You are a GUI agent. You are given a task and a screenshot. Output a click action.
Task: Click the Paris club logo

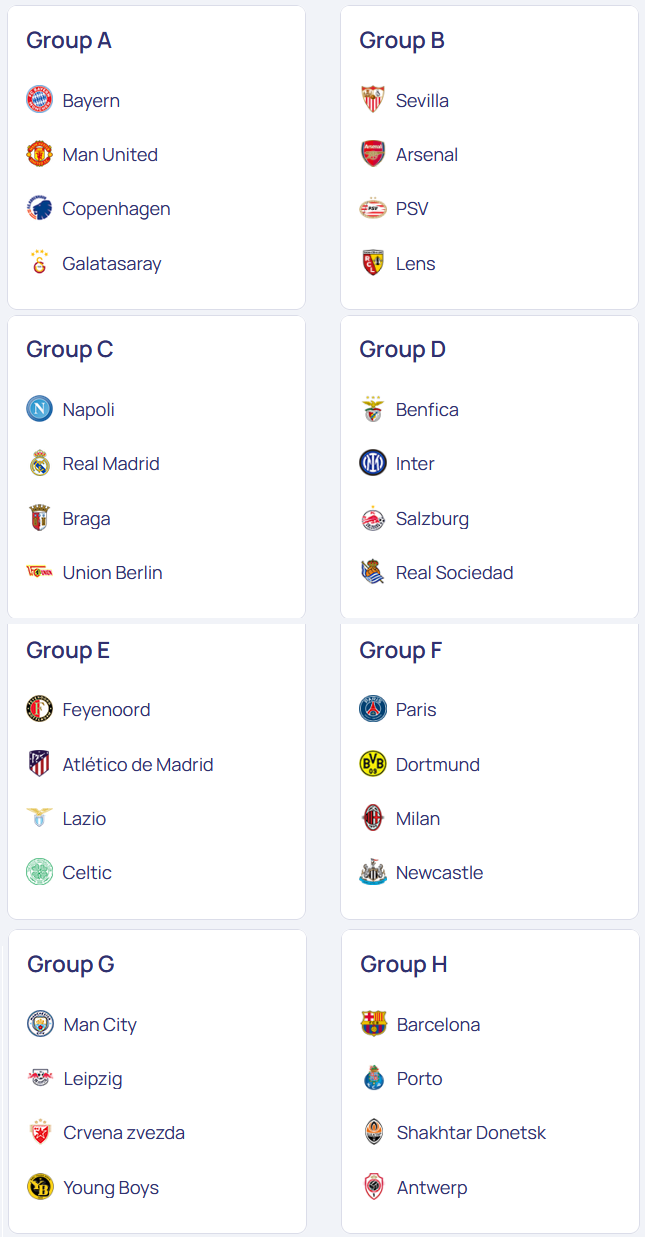click(x=373, y=709)
